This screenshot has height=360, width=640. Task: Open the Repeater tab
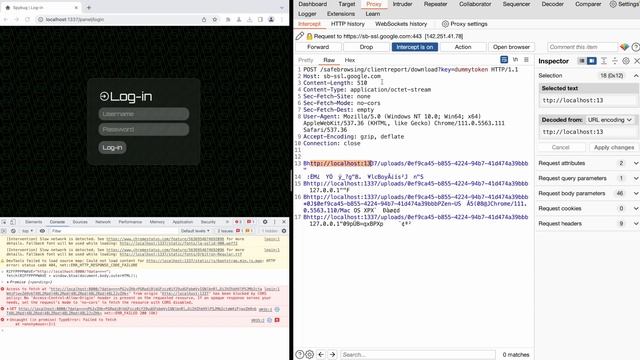[x=435, y=4]
